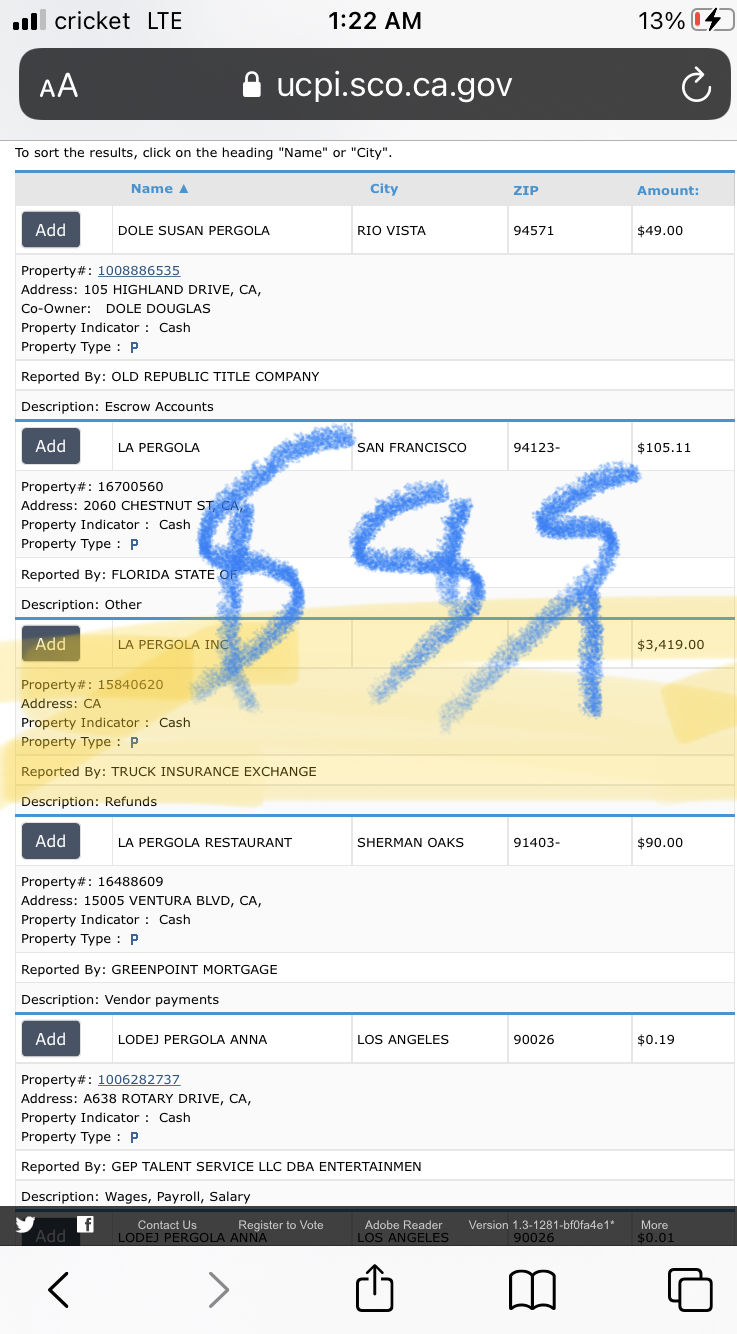Select the SAN FRANCISCO city cell

tap(429, 447)
